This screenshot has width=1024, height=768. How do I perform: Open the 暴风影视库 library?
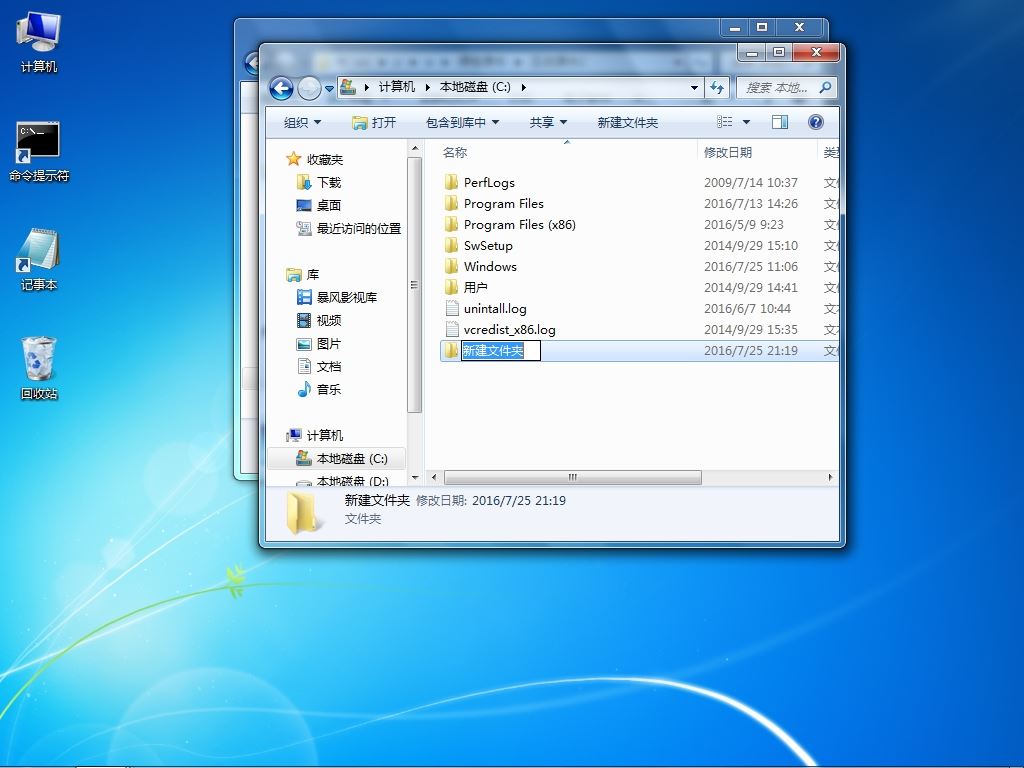pos(337,297)
